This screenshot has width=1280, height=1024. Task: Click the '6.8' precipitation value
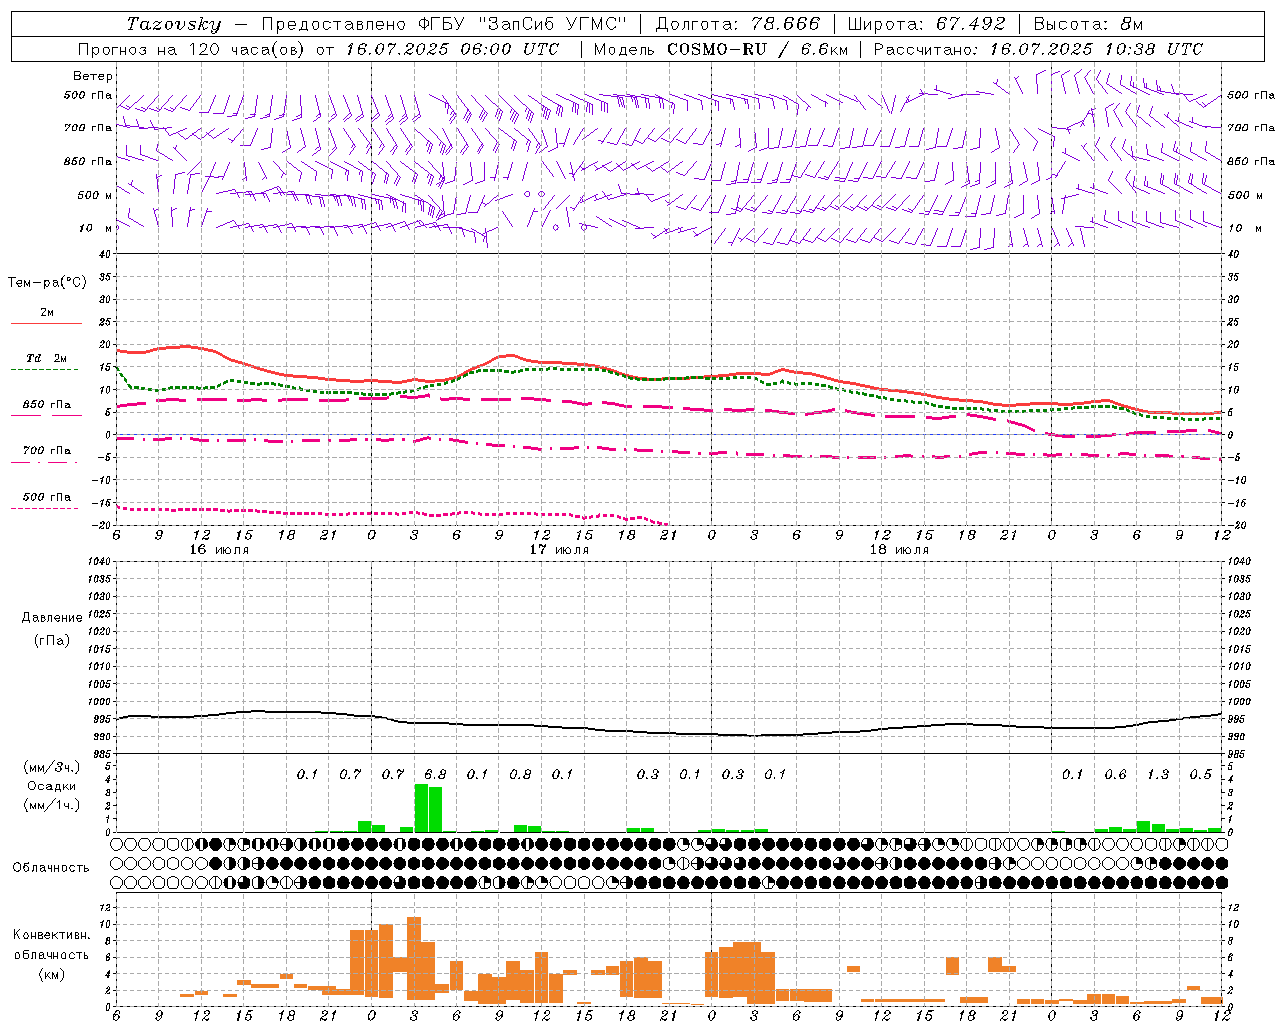click(435, 774)
